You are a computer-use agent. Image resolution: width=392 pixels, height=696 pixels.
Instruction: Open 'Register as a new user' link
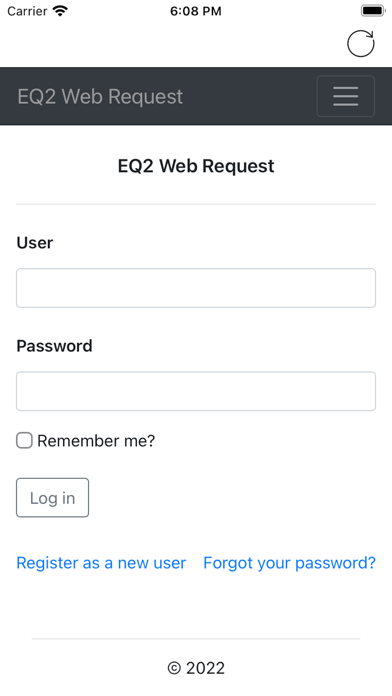pos(101,563)
